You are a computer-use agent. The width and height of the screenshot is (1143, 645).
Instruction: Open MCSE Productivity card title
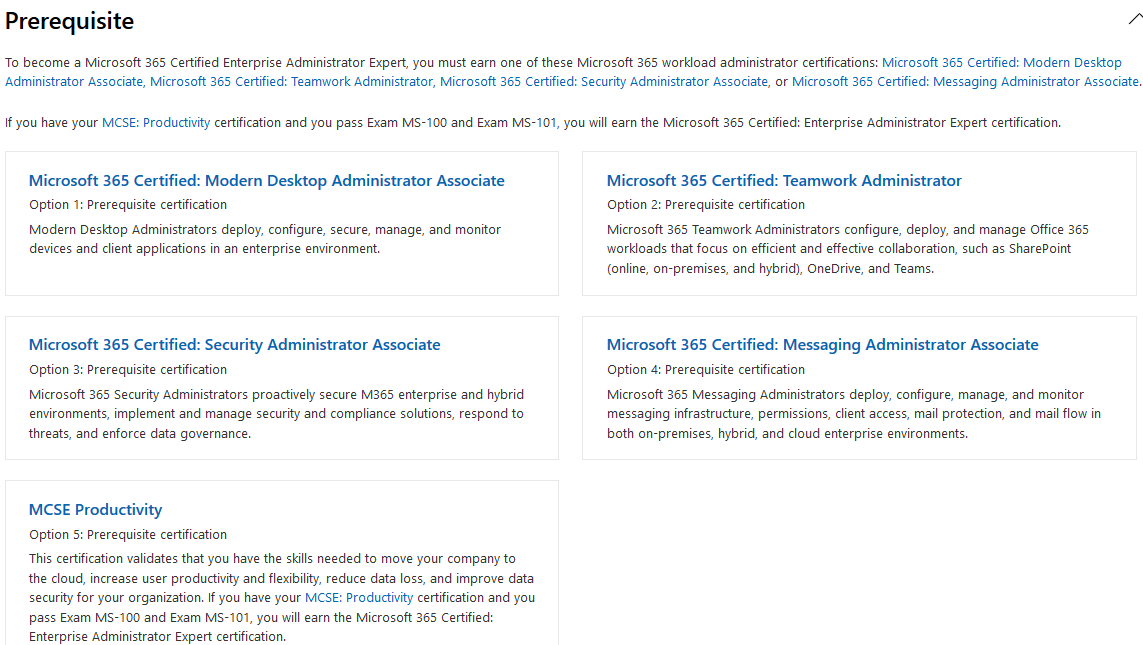point(95,509)
